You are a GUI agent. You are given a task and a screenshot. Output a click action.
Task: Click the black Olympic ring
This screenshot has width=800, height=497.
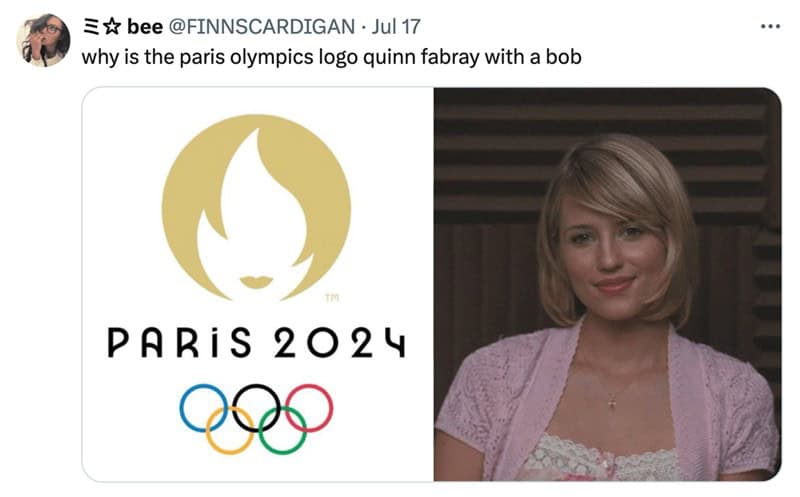(257, 408)
